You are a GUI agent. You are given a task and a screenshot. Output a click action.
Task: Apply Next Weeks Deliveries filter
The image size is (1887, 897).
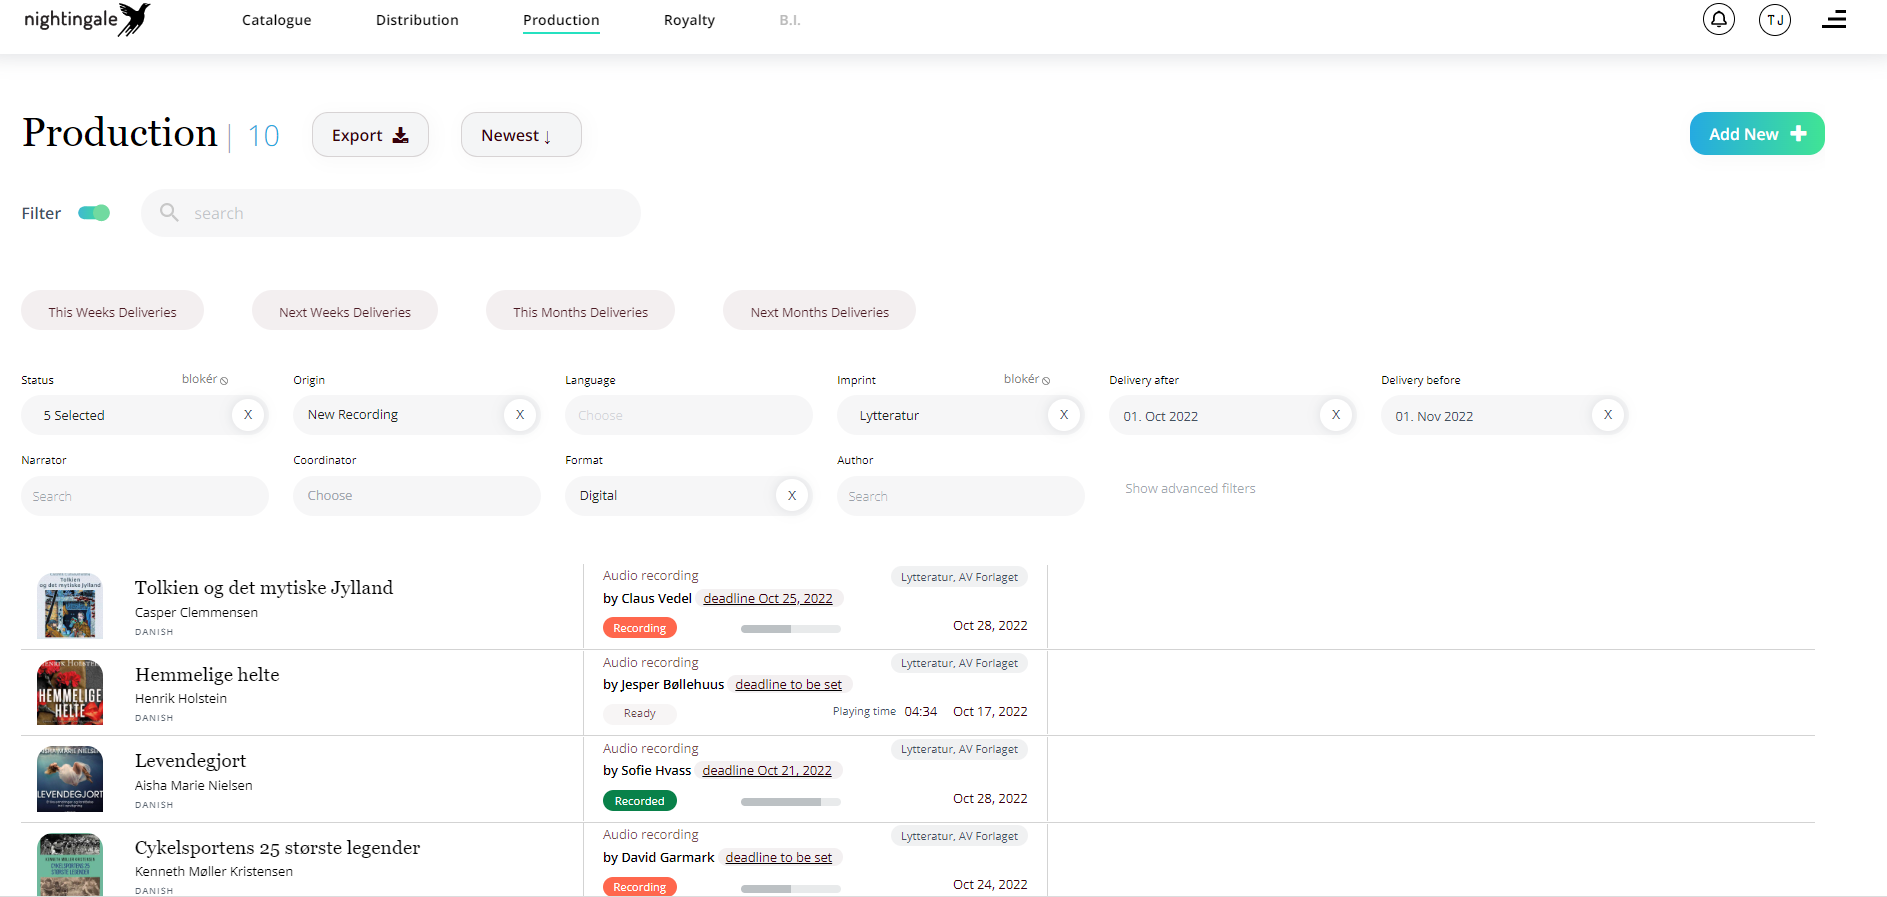point(345,311)
